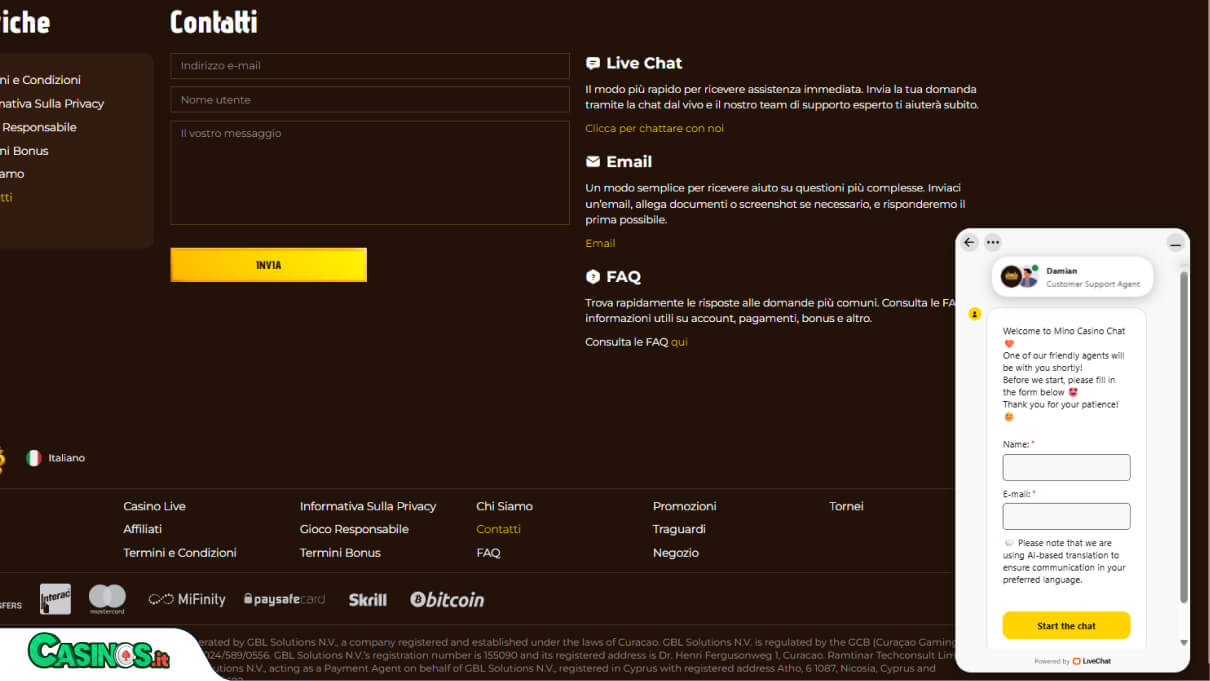Open Traguardi footer link
The height and width of the screenshot is (681, 1210).
click(x=679, y=529)
